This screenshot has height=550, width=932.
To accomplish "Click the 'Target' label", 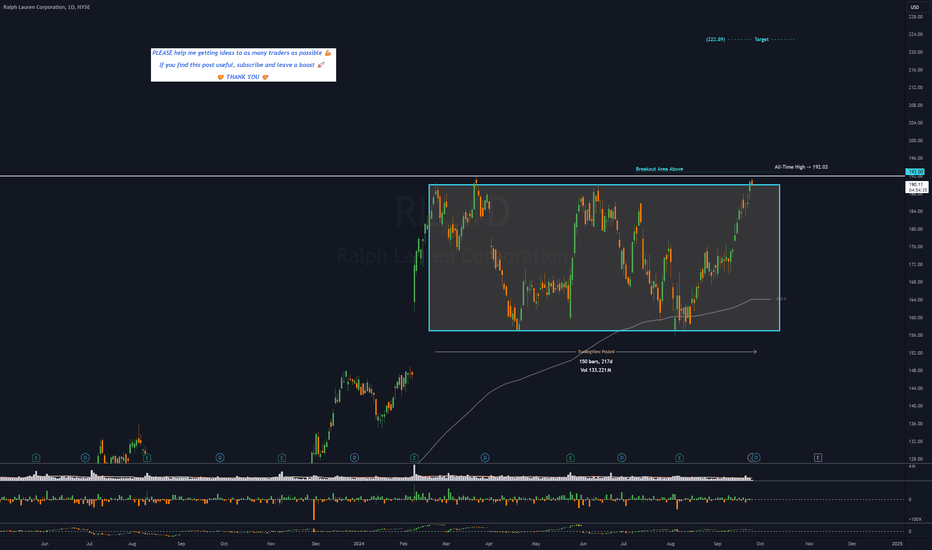I will coord(761,39).
